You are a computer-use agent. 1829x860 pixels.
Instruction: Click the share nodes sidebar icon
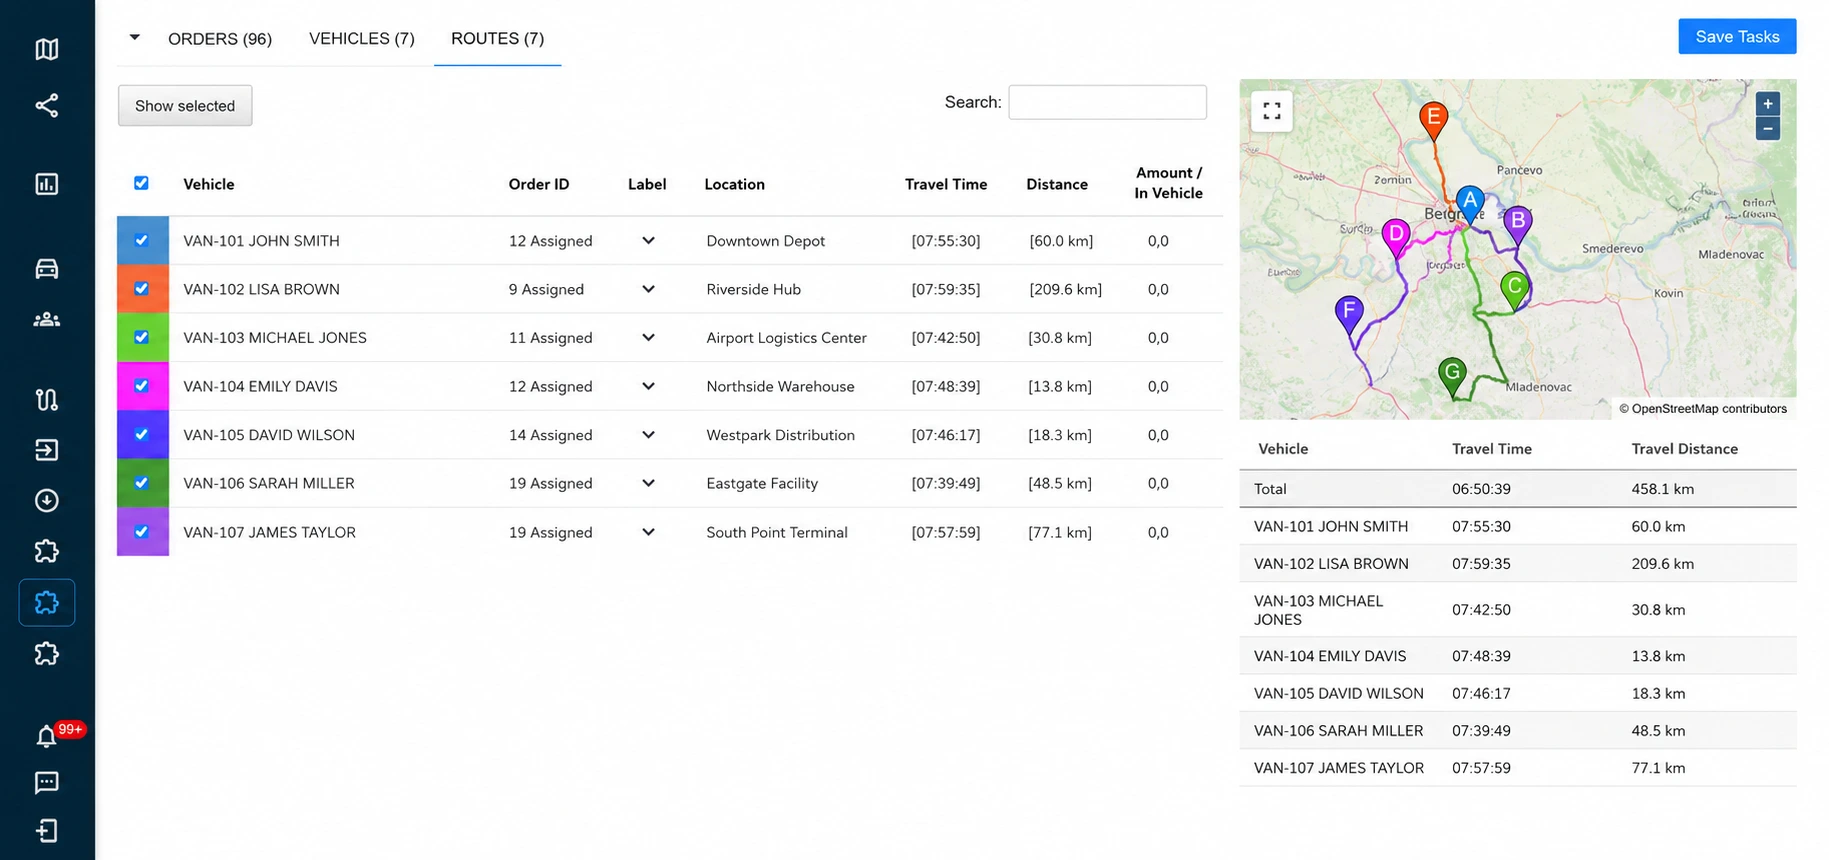[47, 105]
